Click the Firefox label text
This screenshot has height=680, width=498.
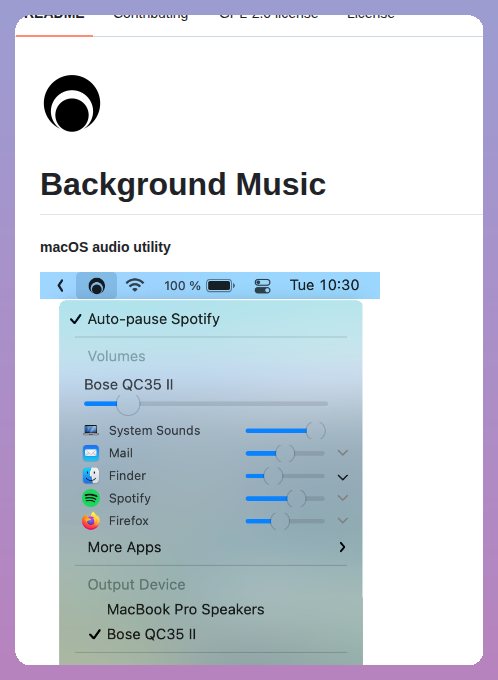(x=128, y=520)
